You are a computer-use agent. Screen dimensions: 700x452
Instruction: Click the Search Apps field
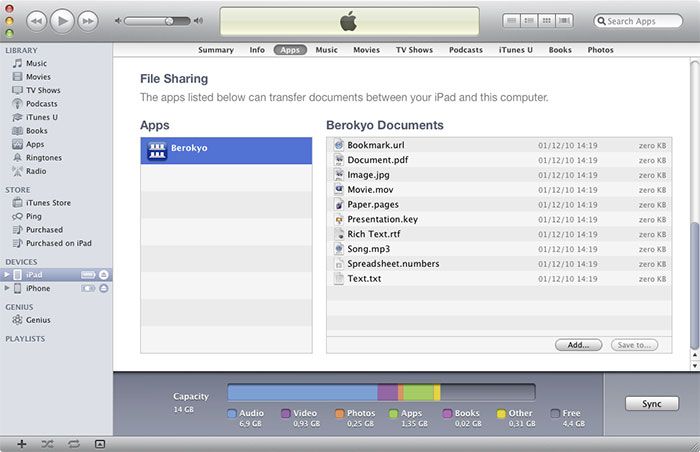pyautogui.click(x=638, y=21)
